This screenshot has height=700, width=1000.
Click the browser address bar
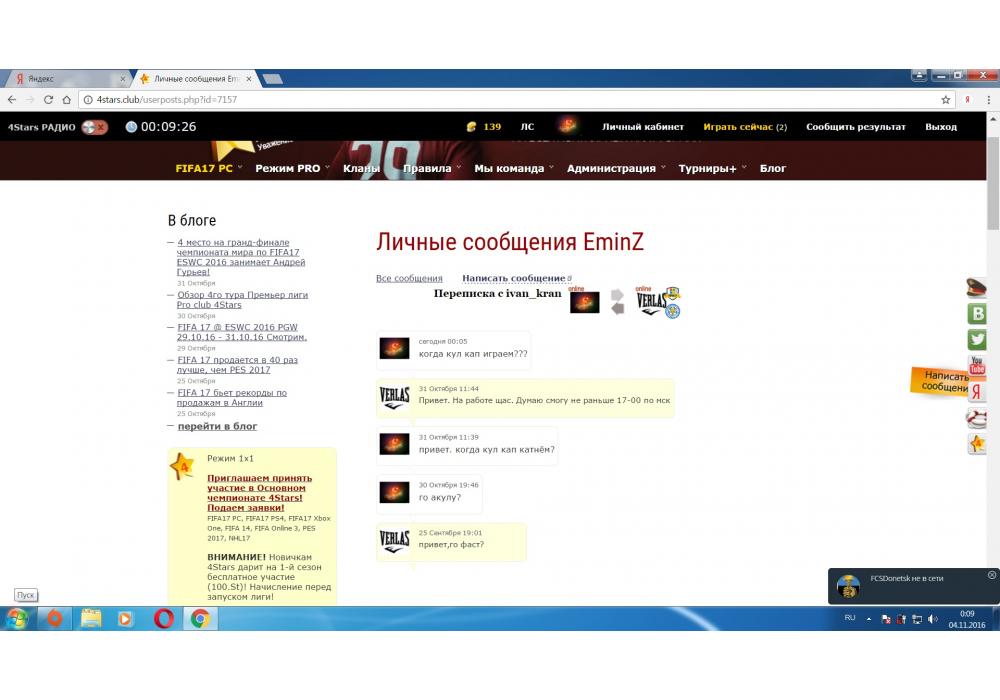[x=500, y=100]
